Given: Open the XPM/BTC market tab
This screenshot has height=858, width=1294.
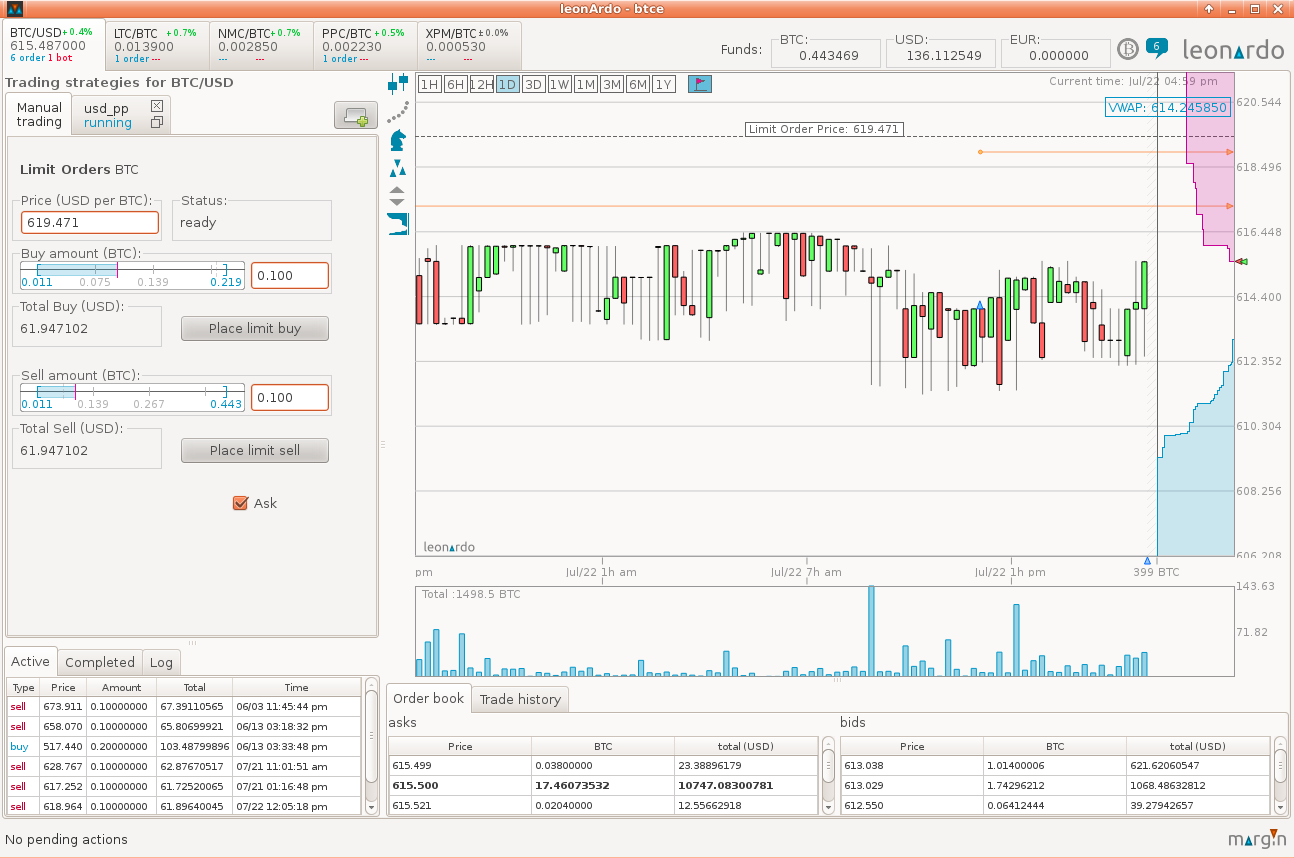Looking at the screenshot, I should click(468, 45).
